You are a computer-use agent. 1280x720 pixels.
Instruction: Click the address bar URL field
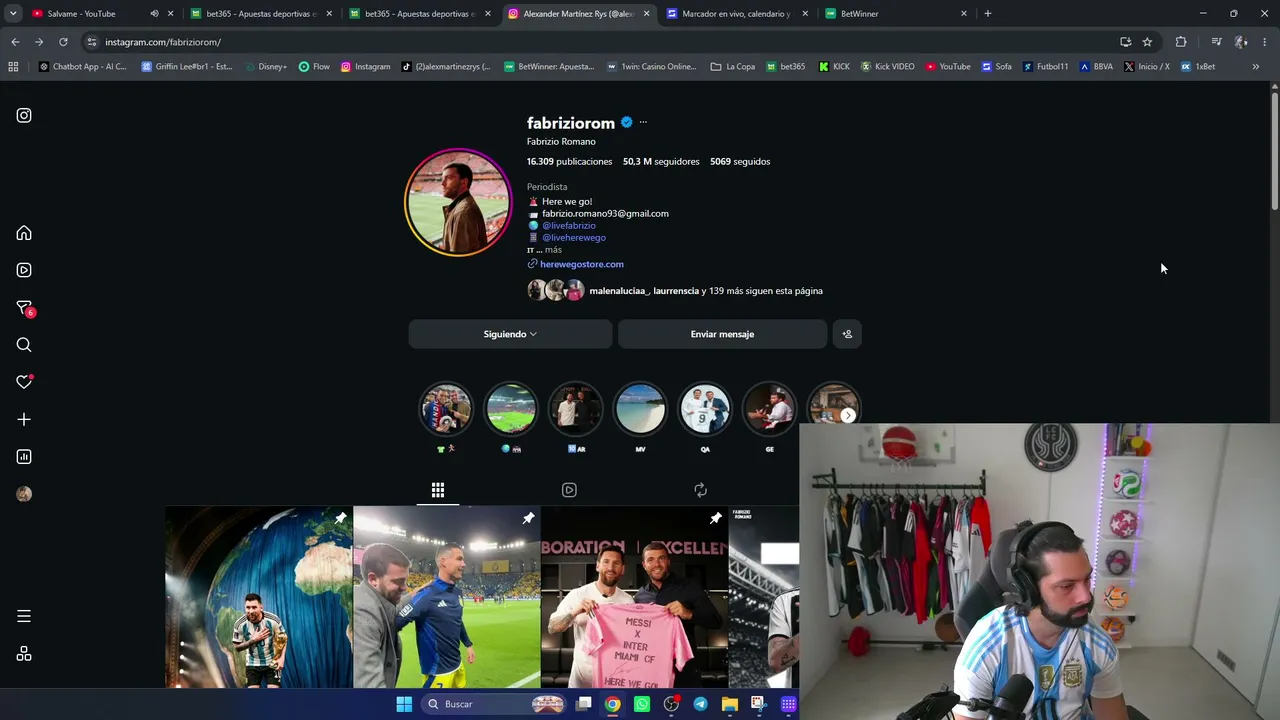pos(600,42)
